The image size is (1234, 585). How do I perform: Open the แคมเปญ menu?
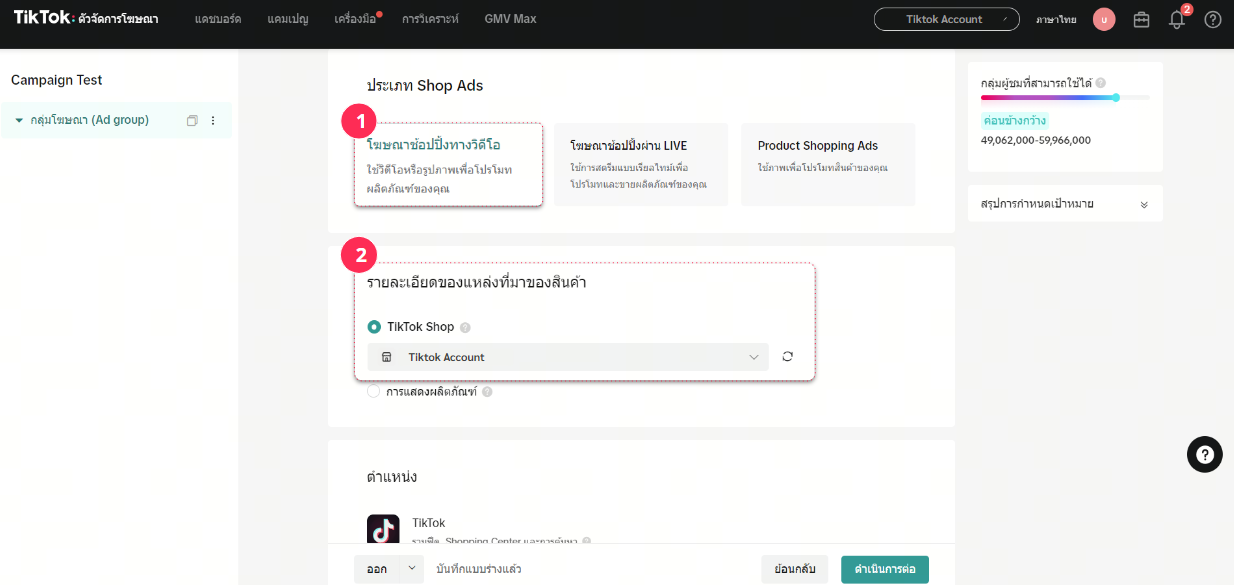coord(288,19)
